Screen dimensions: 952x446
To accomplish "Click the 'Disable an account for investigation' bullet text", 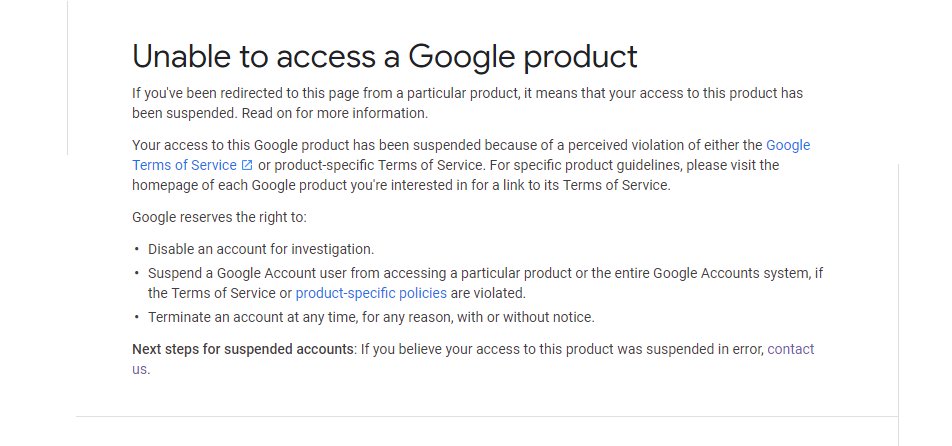I will [261, 249].
